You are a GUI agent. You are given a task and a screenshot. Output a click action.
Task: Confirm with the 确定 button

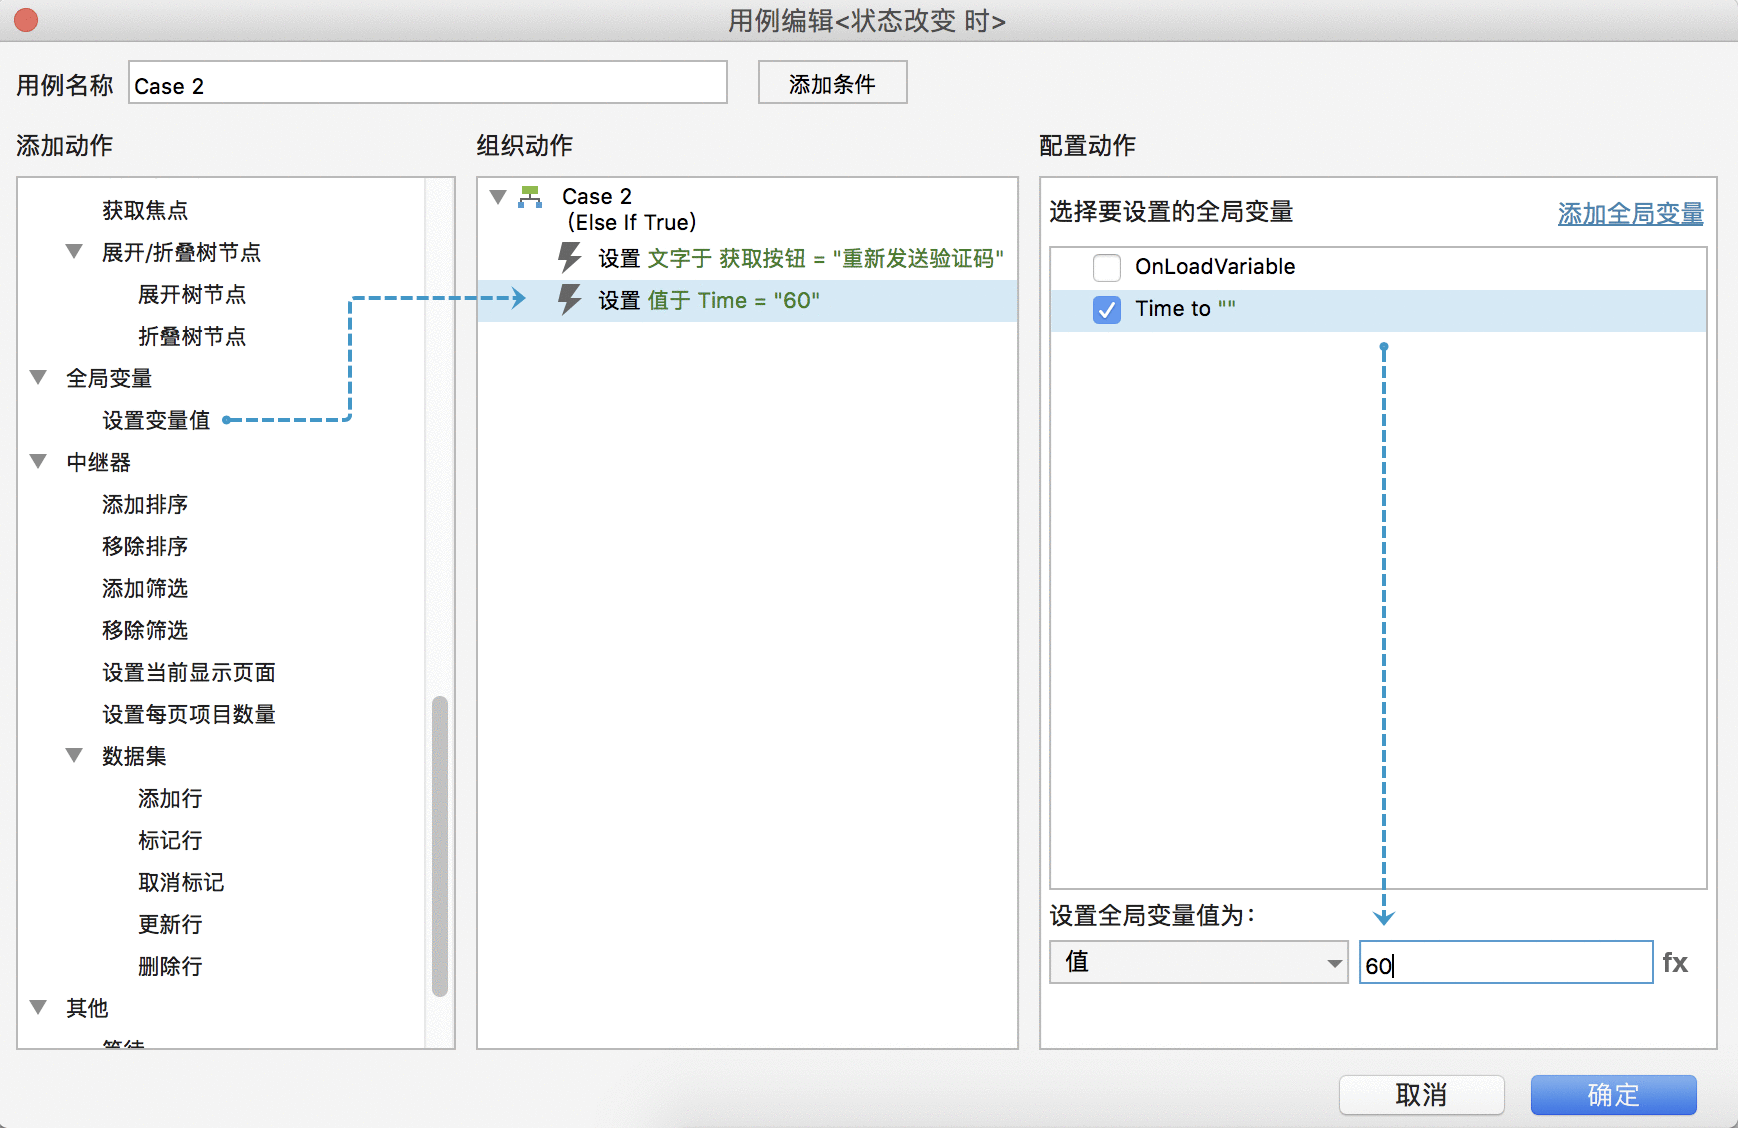coord(1613,1094)
